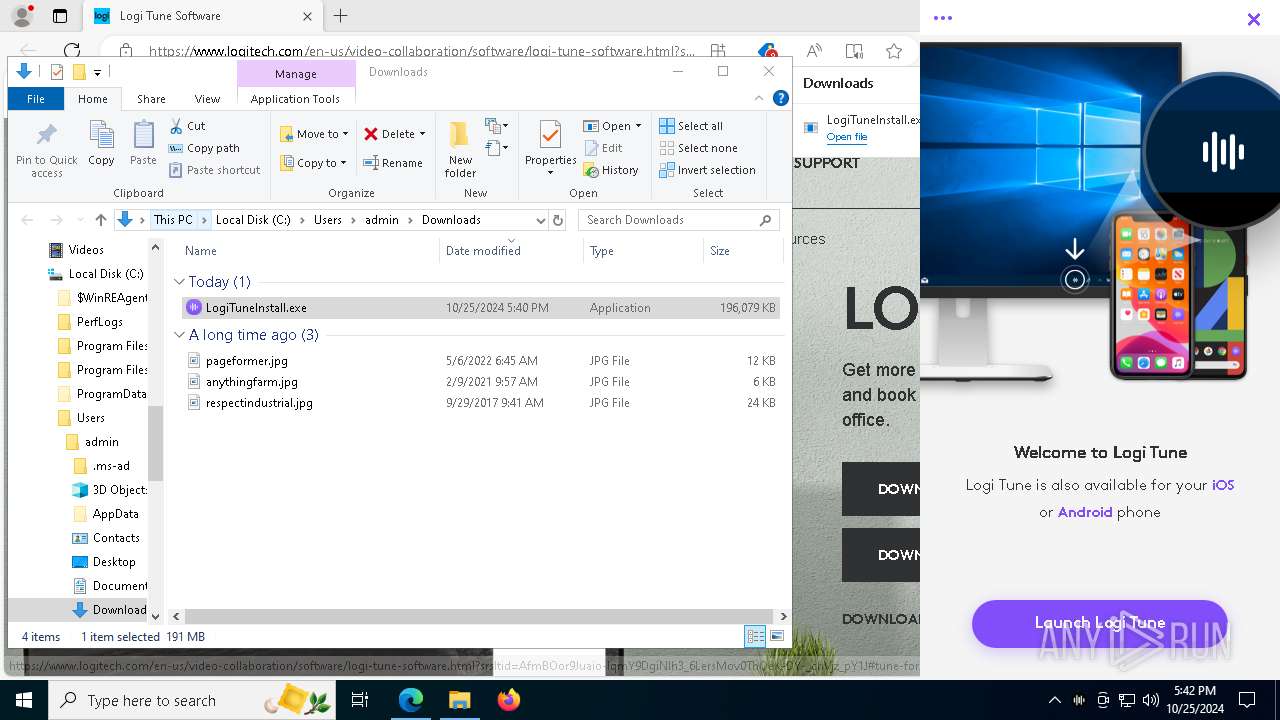
Task: Click the three dots menu in Logi Tune panel
Action: coord(942,18)
